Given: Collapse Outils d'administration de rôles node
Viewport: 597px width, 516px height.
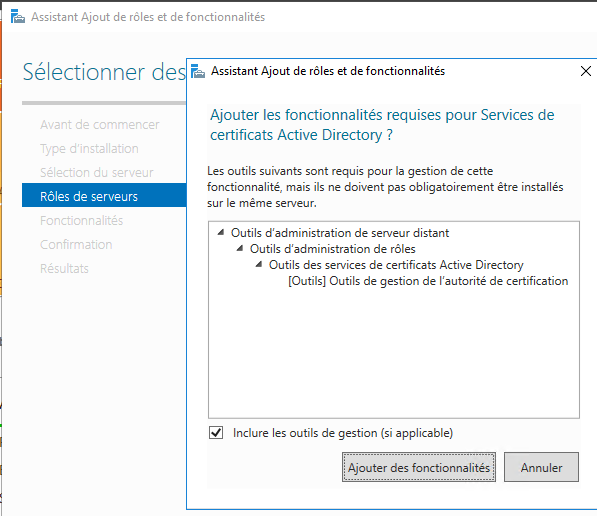Looking at the screenshot, I should pos(240,248).
